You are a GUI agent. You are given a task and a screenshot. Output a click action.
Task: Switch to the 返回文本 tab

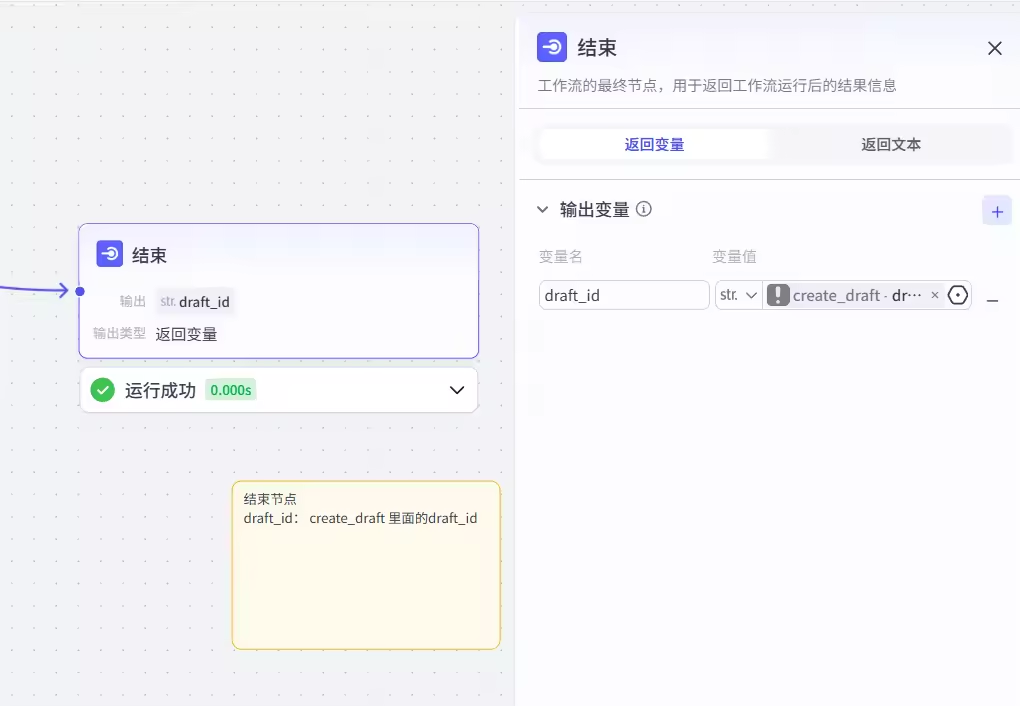point(890,144)
